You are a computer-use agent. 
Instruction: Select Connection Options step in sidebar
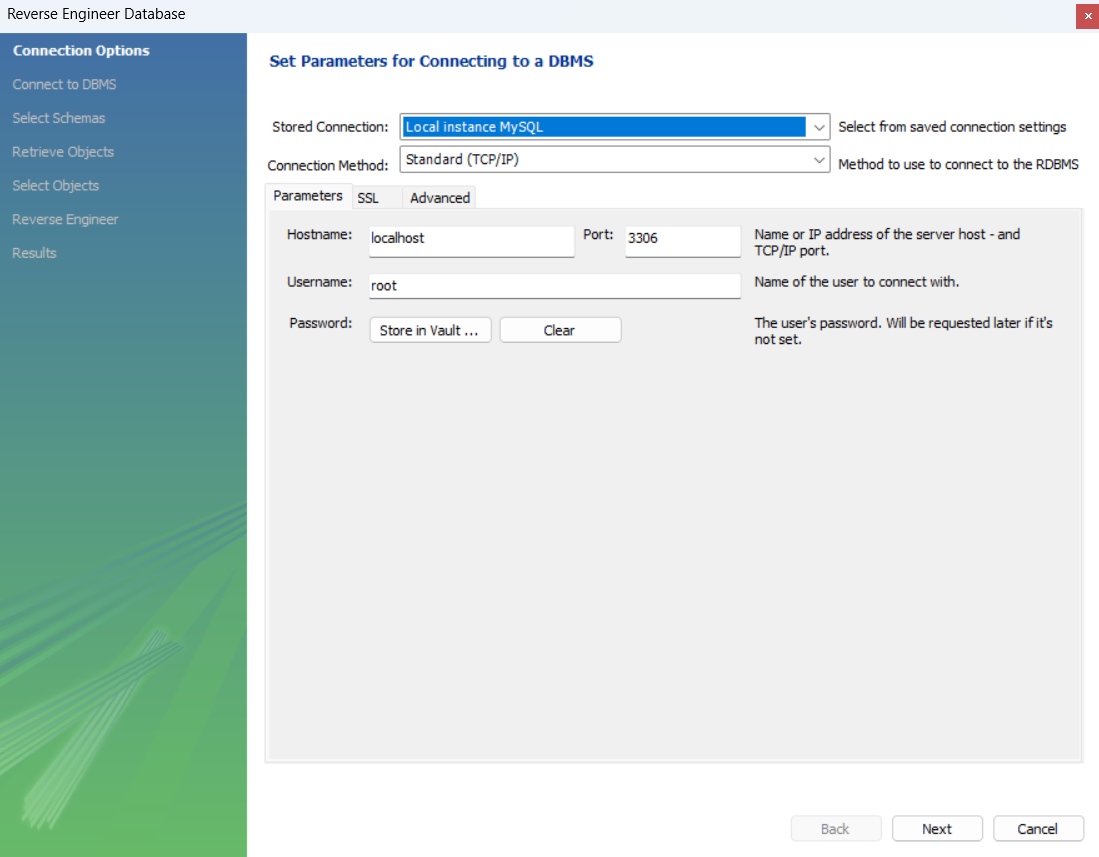coord(81,50)
